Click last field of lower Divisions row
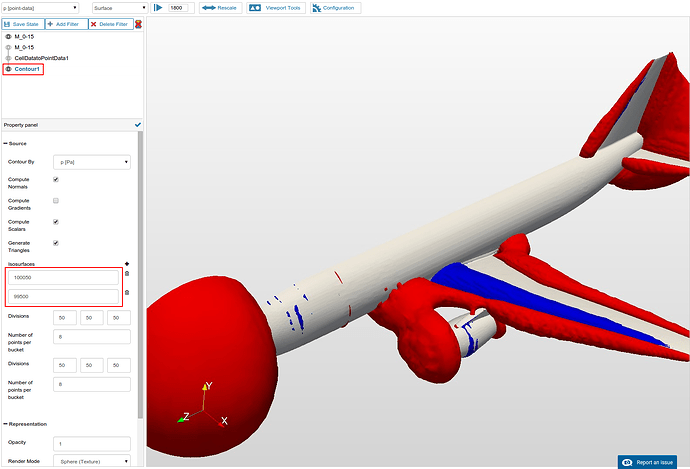 click(x=119, y=365)
